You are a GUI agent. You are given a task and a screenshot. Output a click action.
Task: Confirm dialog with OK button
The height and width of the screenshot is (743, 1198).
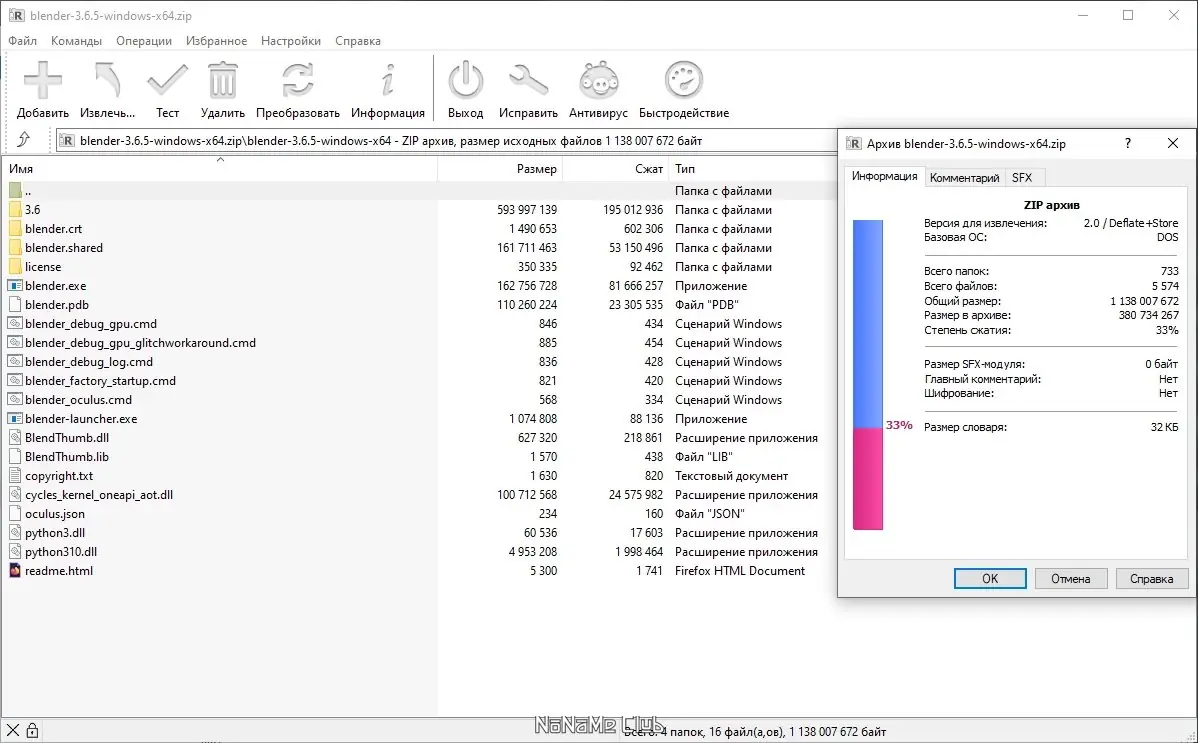(x=990, y=579)
